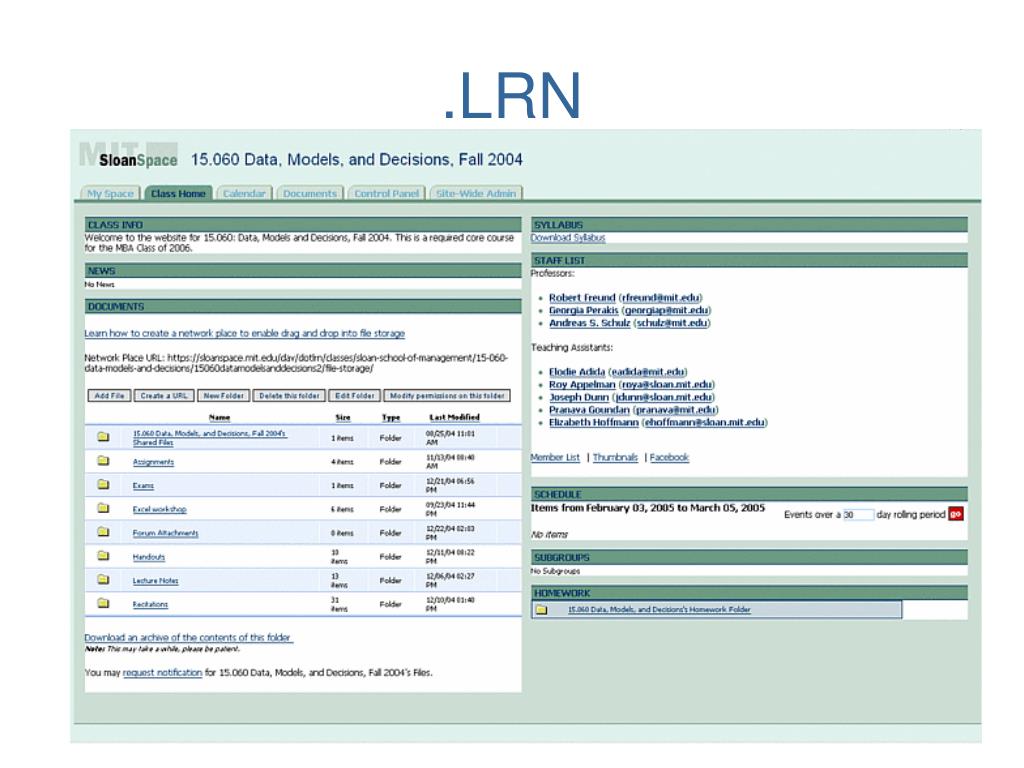Open the Handouts folder link
Image resolution: width=1024 pixels, height=768 pixels.
(x=149, y=556)
